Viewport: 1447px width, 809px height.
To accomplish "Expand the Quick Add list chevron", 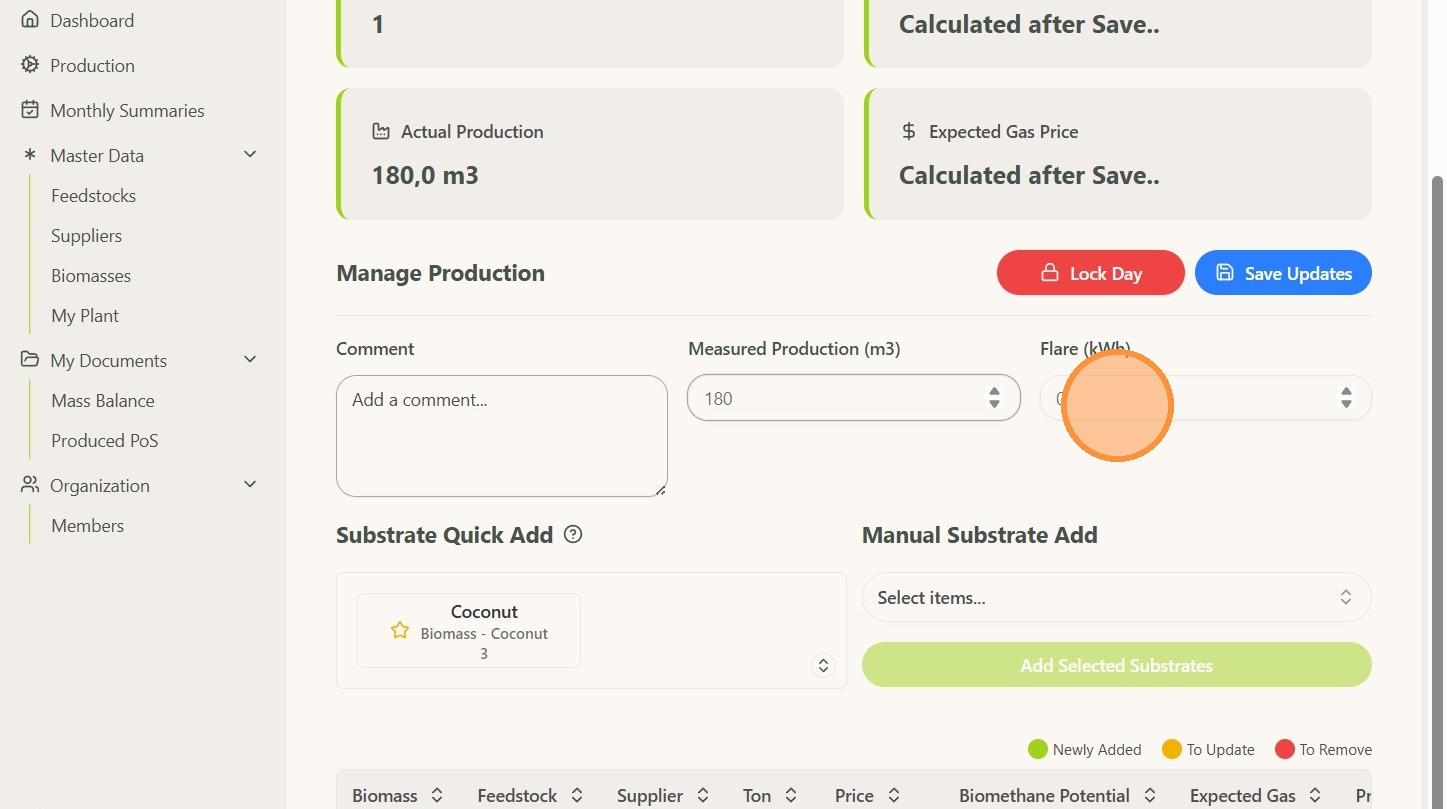I will click(x=823, y=665).
